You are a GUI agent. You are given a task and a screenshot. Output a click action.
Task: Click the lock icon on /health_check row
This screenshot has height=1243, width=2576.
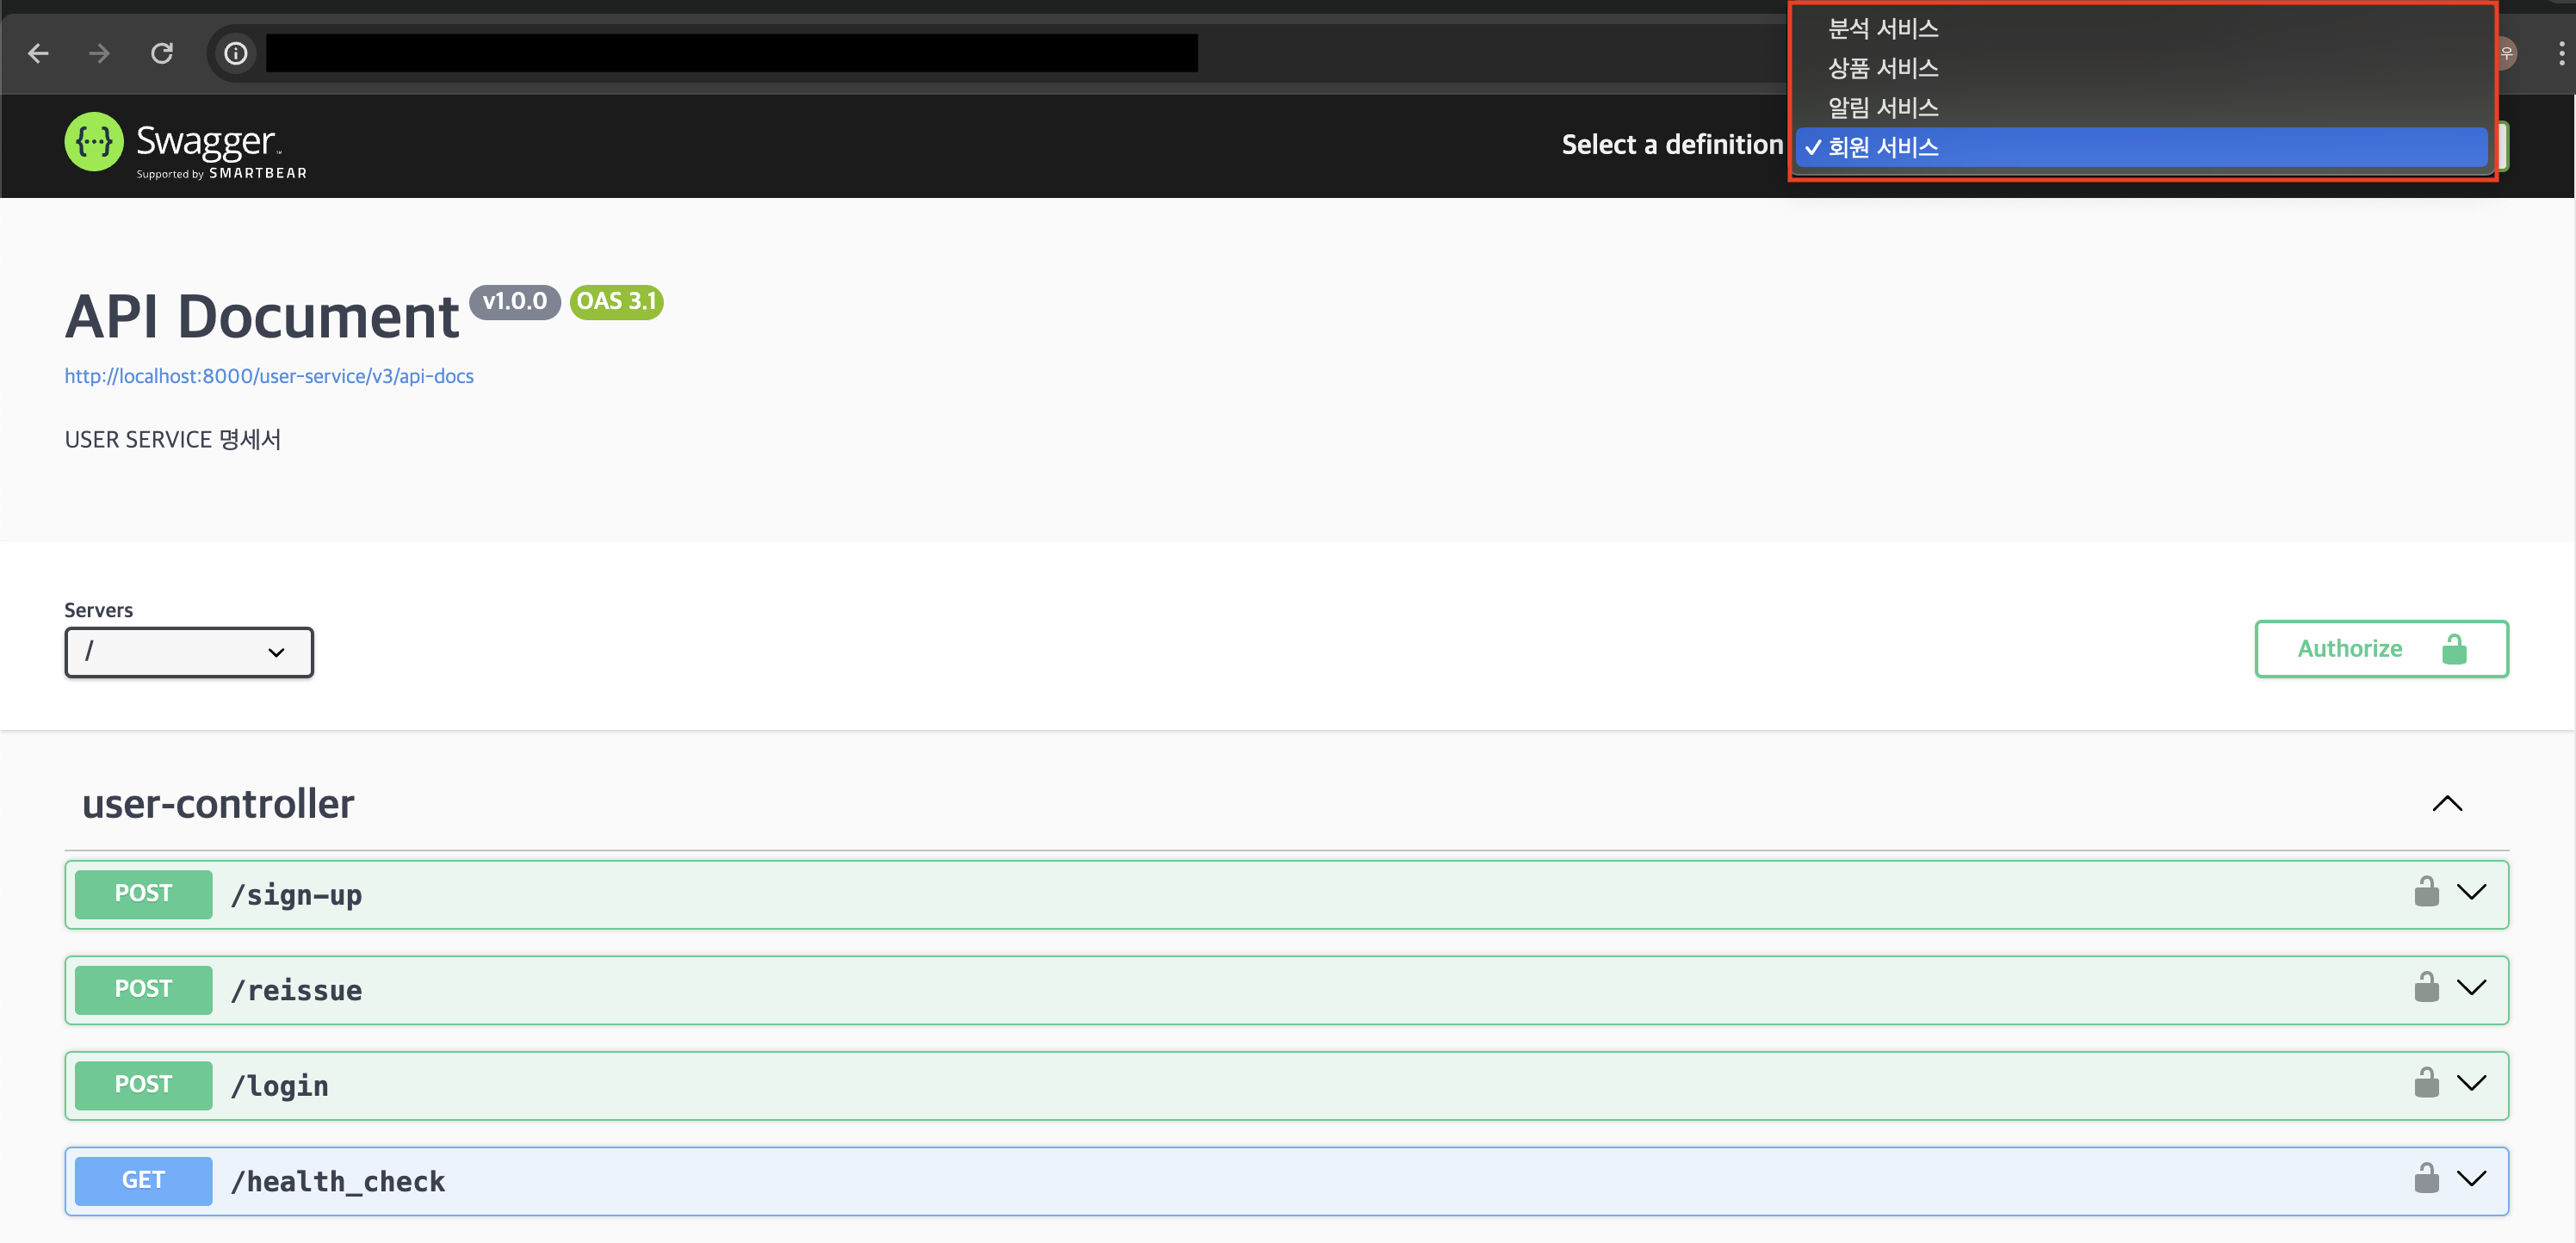[x=2426, y=1178]
